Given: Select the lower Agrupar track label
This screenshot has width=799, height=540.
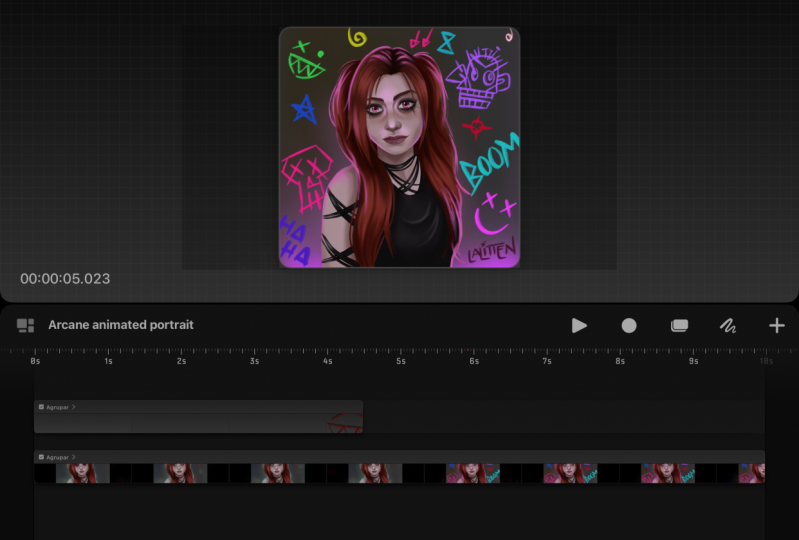Looking at the screenshot, I should [x=57, y=457].
